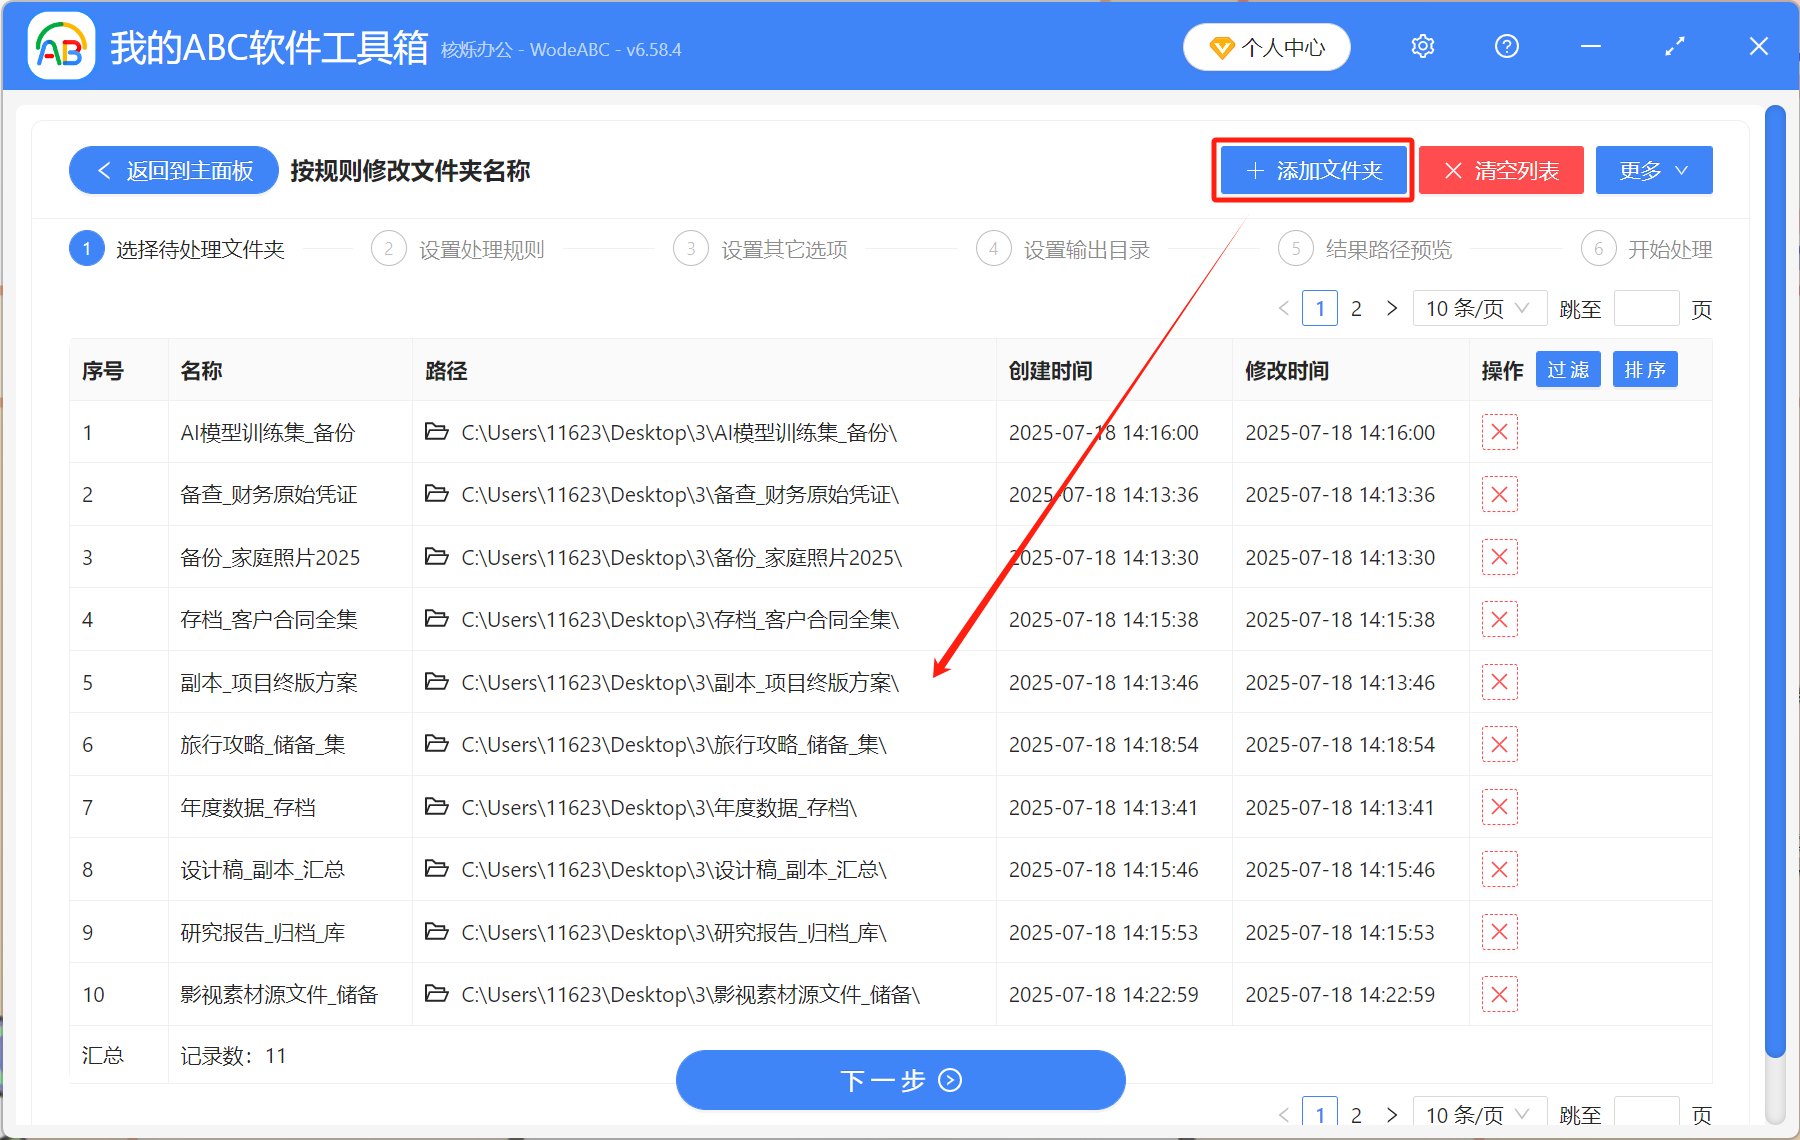Expand the 更多 dropdown

pyautogui.click(x=1652, y=170)
